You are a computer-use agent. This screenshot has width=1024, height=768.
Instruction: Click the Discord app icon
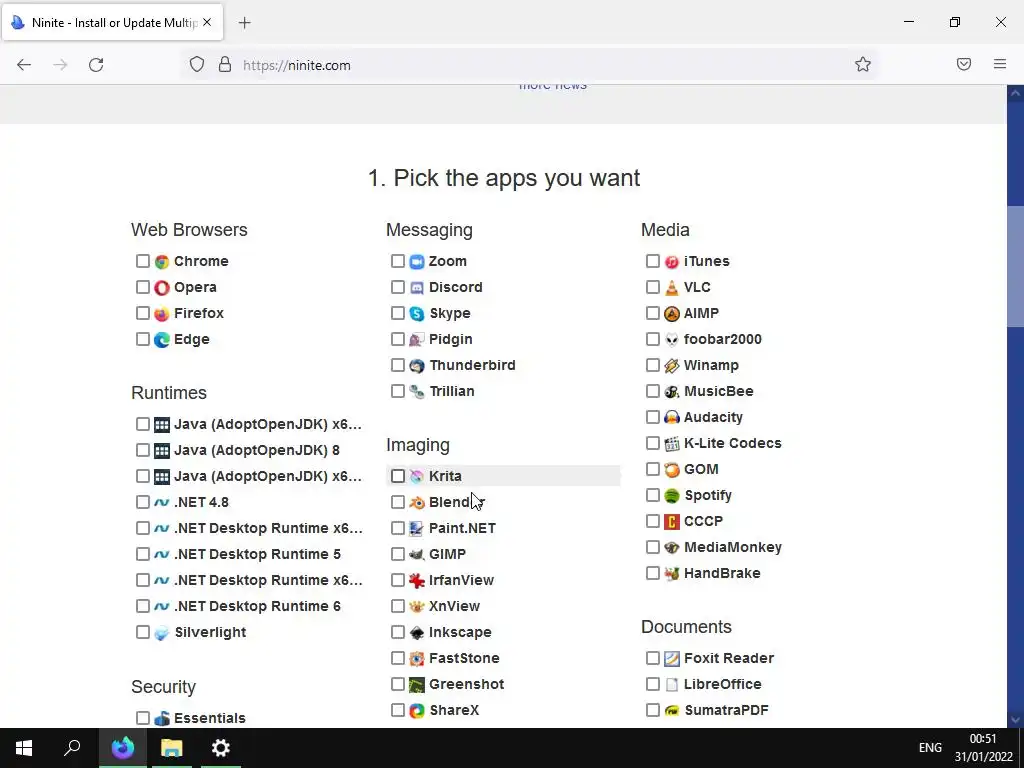click(x=417, y=288)
